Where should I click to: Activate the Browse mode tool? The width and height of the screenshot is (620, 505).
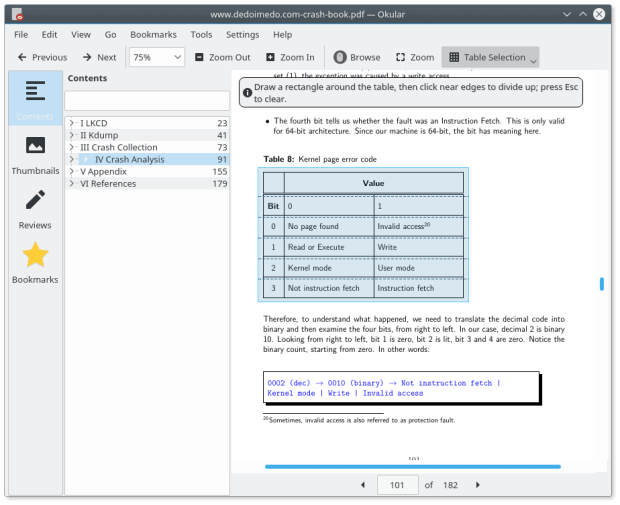pyautogui.click(x=357, y=57)
